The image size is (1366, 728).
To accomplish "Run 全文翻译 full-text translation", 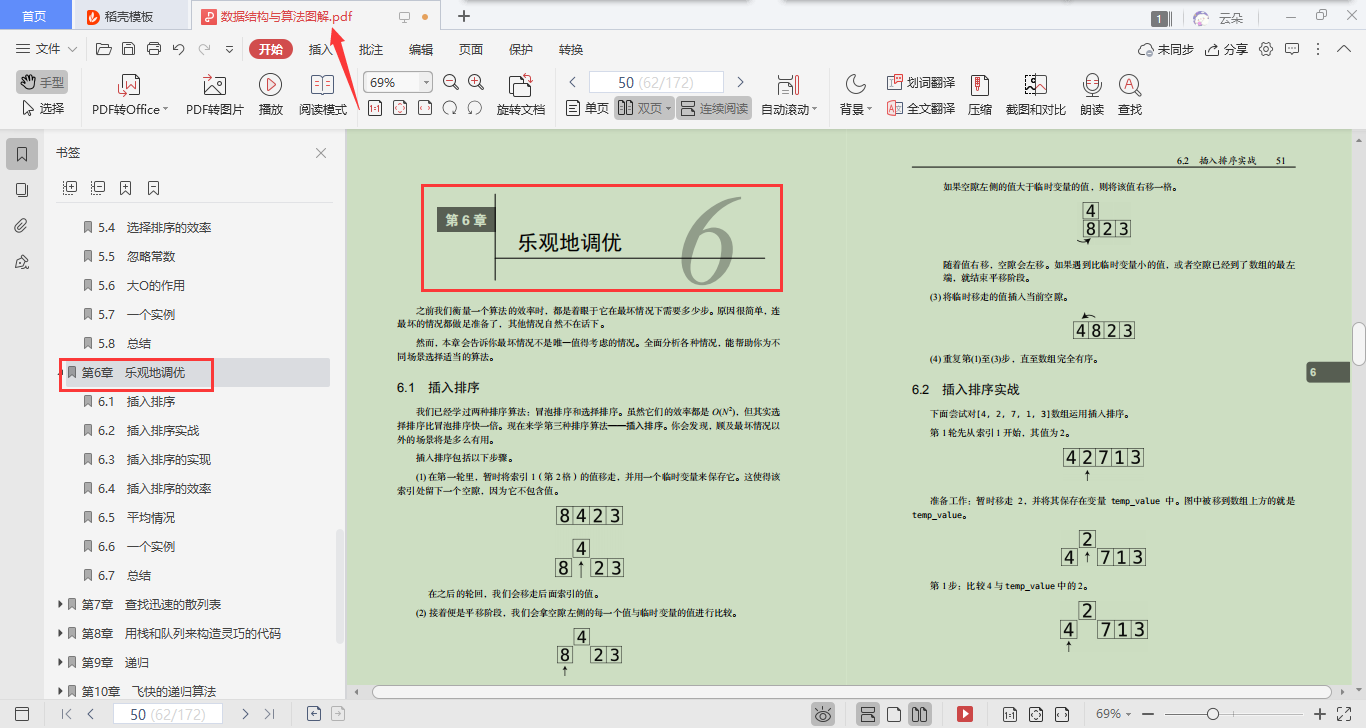I will tap(921, 108).
